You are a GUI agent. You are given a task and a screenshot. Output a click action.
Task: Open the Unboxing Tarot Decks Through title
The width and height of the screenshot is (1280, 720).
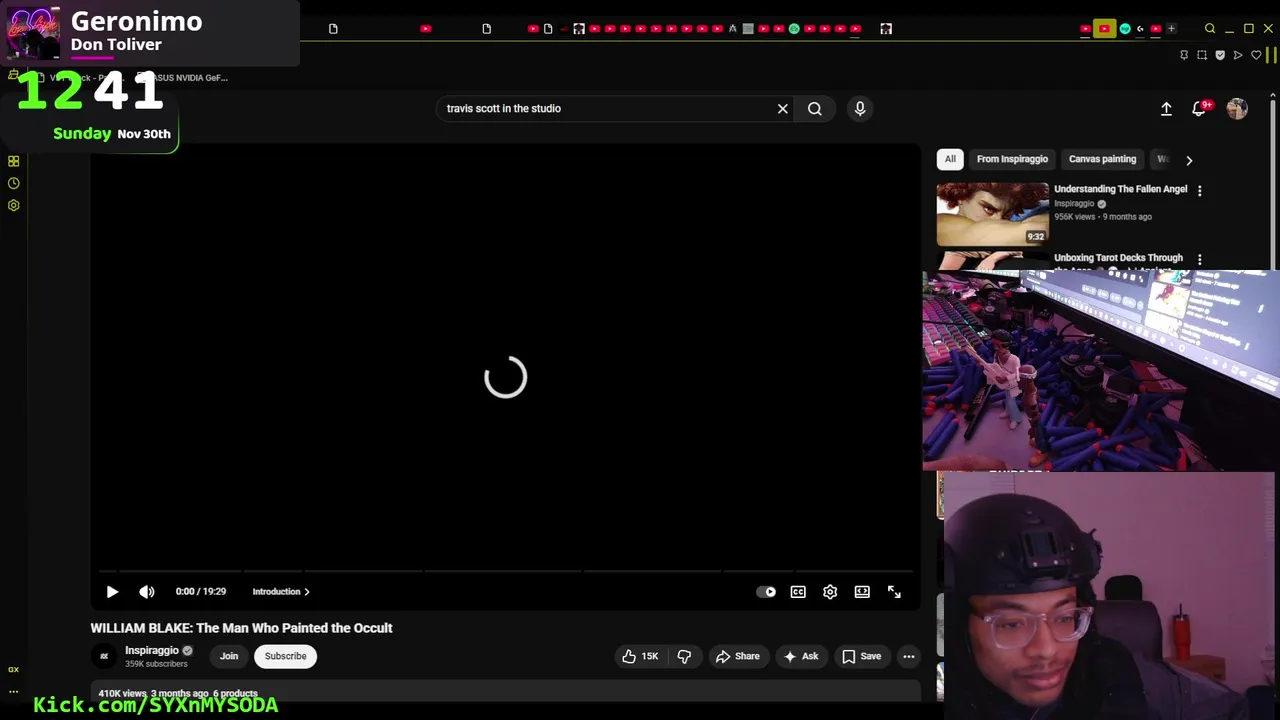click(x=1118, y=258)
